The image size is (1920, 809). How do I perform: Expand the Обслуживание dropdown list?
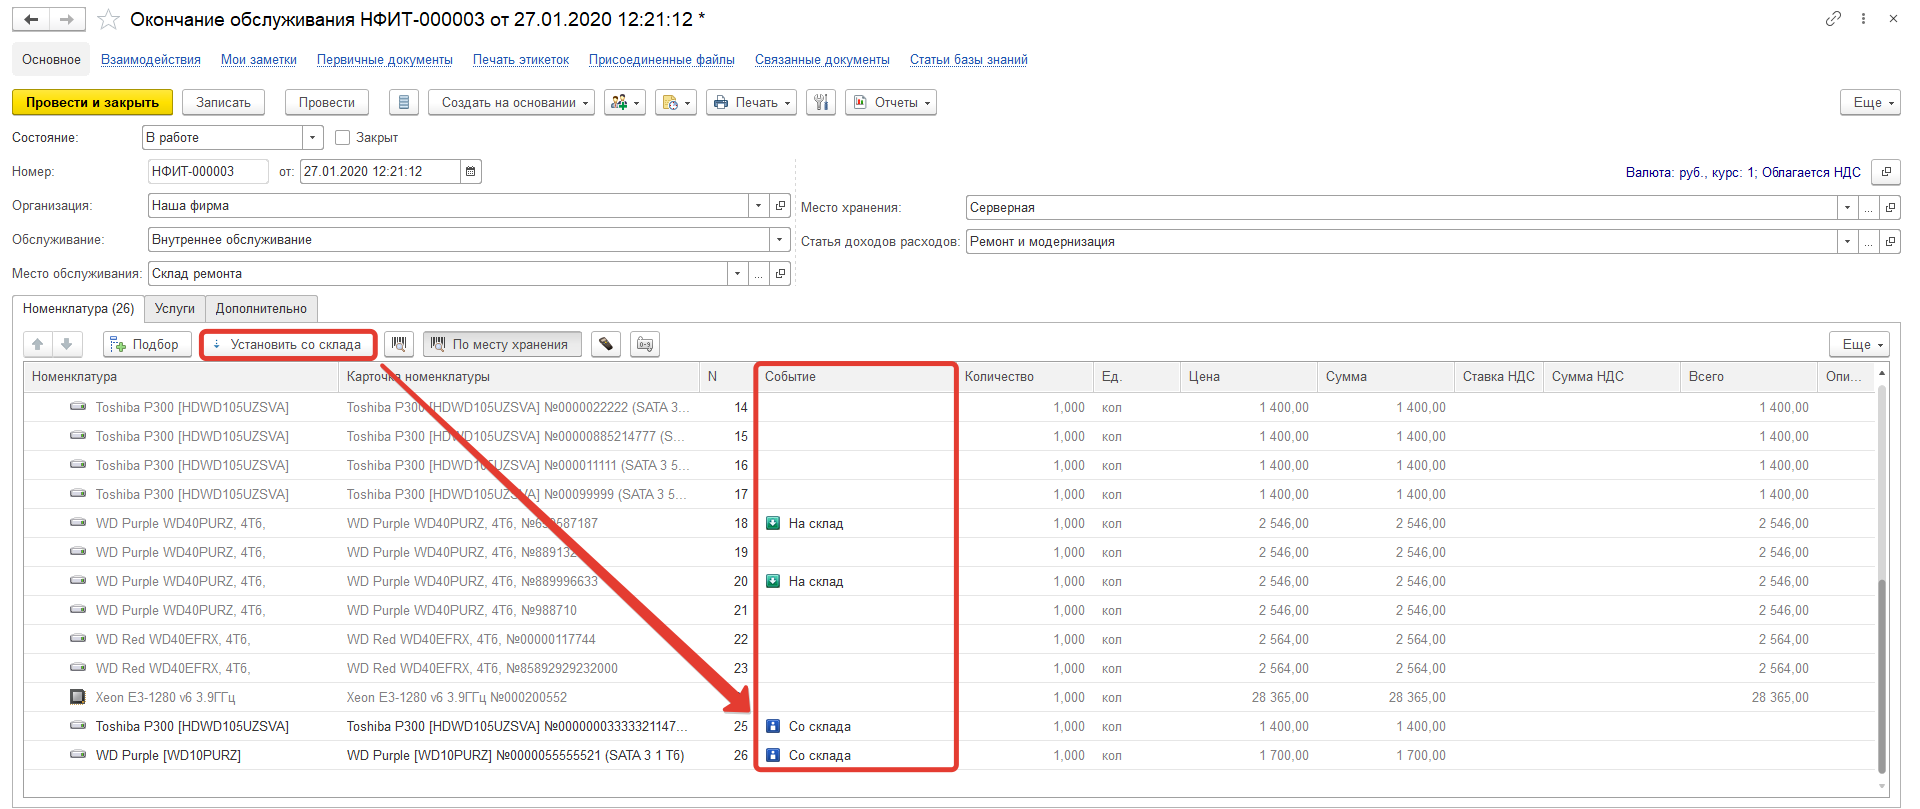(x=778, y=240)
